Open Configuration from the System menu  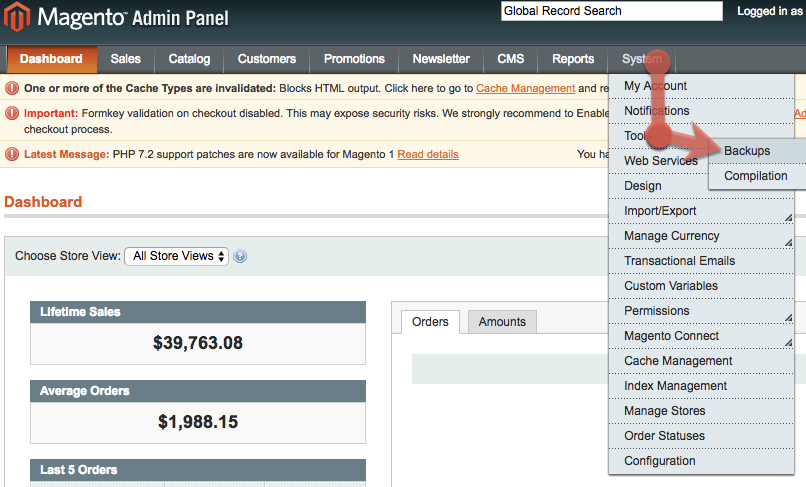pyautogui.click(x=659, y=461)
